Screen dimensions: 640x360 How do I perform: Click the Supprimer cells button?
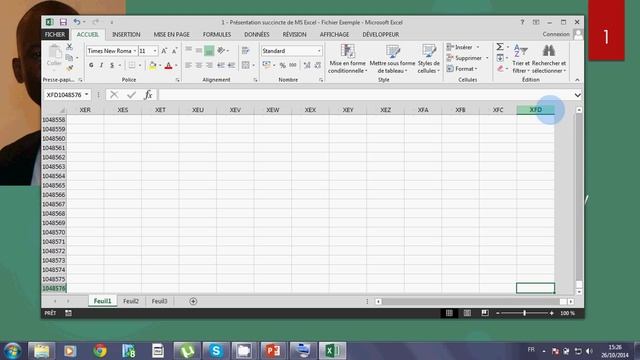pos(467,58)
